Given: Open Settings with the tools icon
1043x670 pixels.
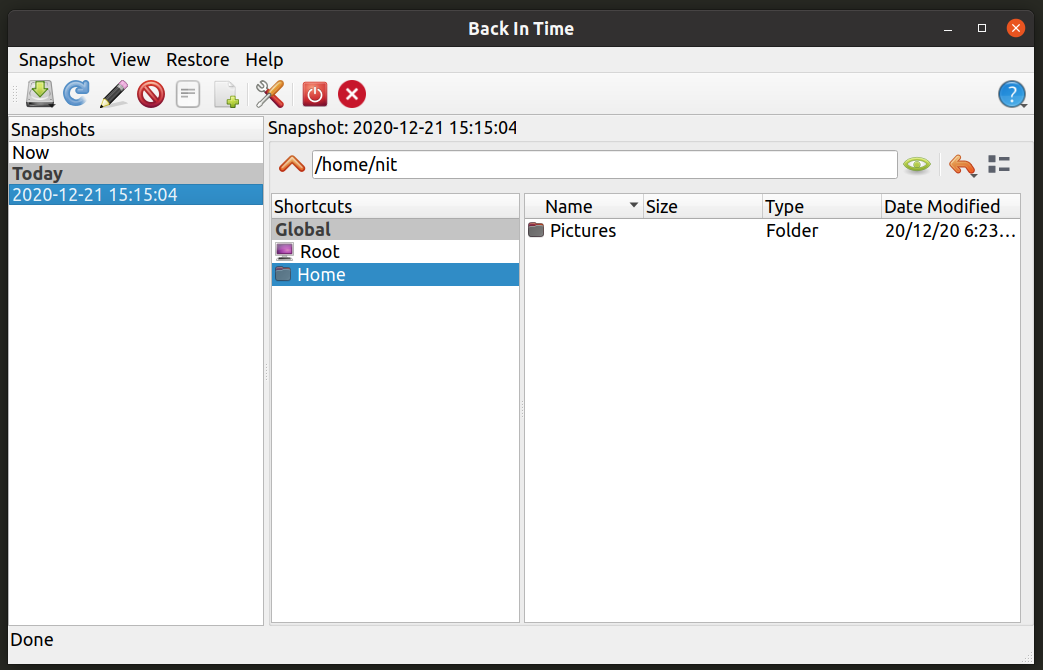Looking at the screenshot, I should tap(270, 94).
